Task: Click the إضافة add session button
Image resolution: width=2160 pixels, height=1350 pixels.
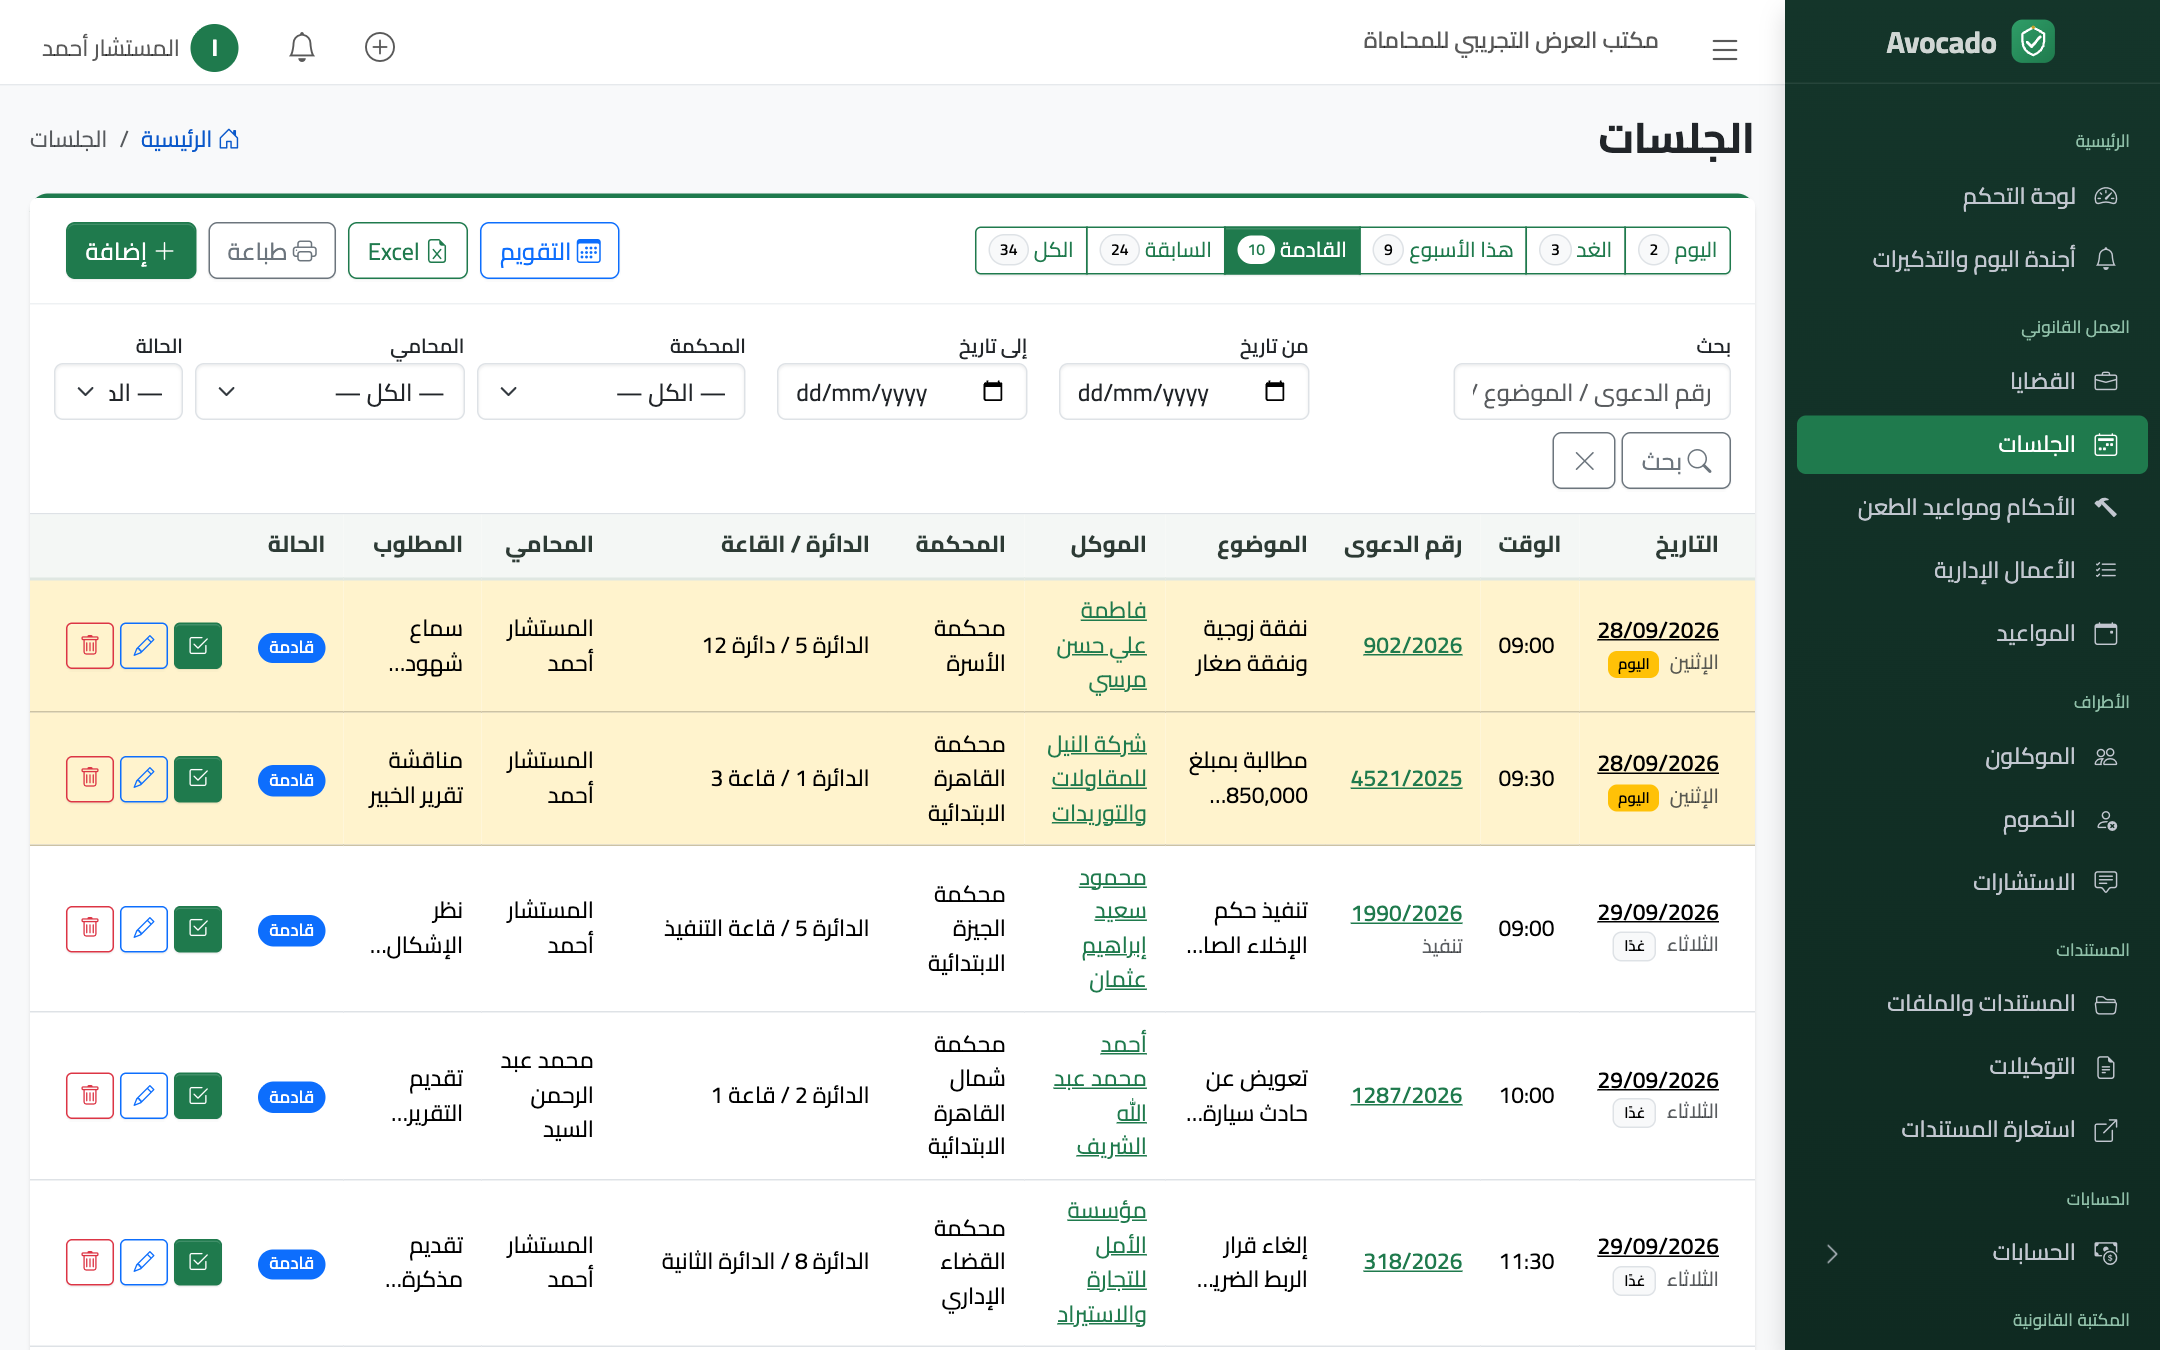Action: tap(131, 251)
